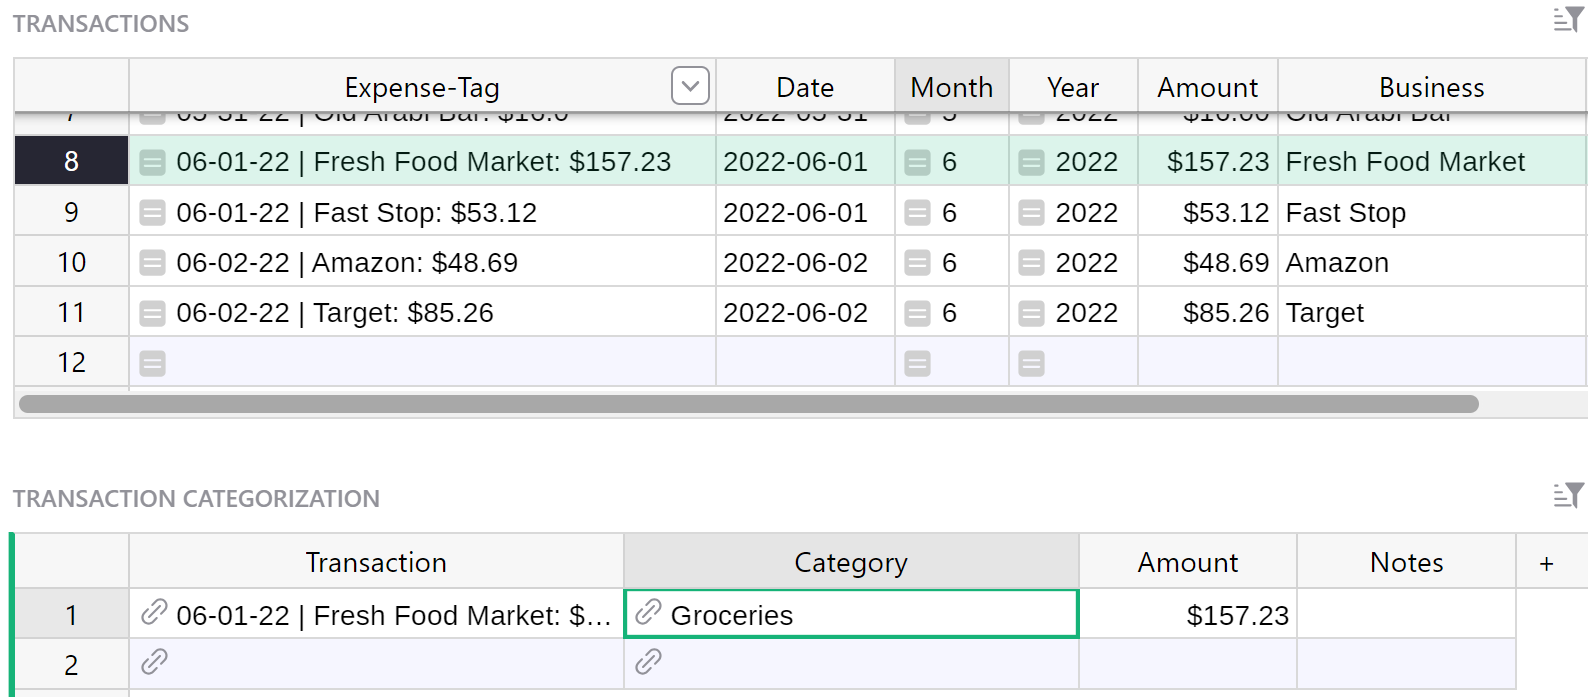Click formula icon in Year cell of row 9
Image resolution: width=1588 pixels, height=697 pixels.
1031,212
